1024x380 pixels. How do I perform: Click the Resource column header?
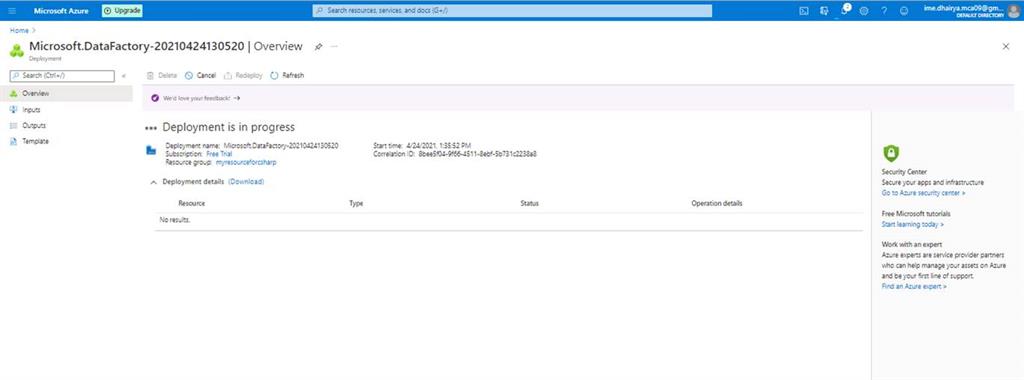[191, 204]
